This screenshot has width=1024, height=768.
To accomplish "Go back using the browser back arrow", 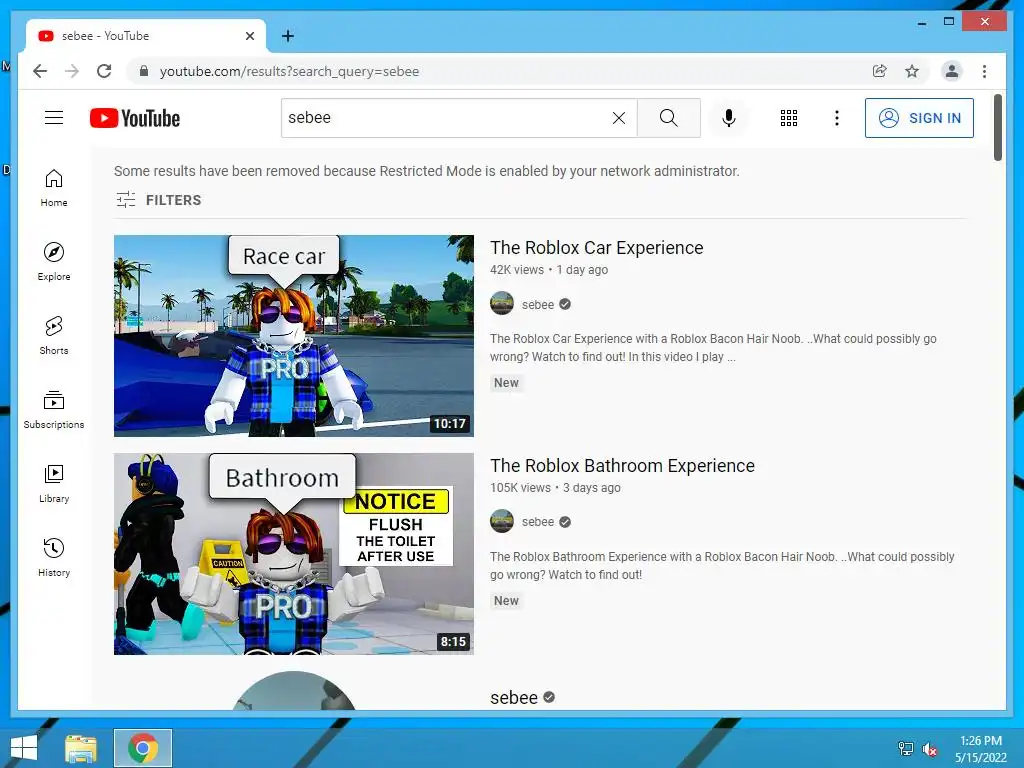I will point(40,71).
